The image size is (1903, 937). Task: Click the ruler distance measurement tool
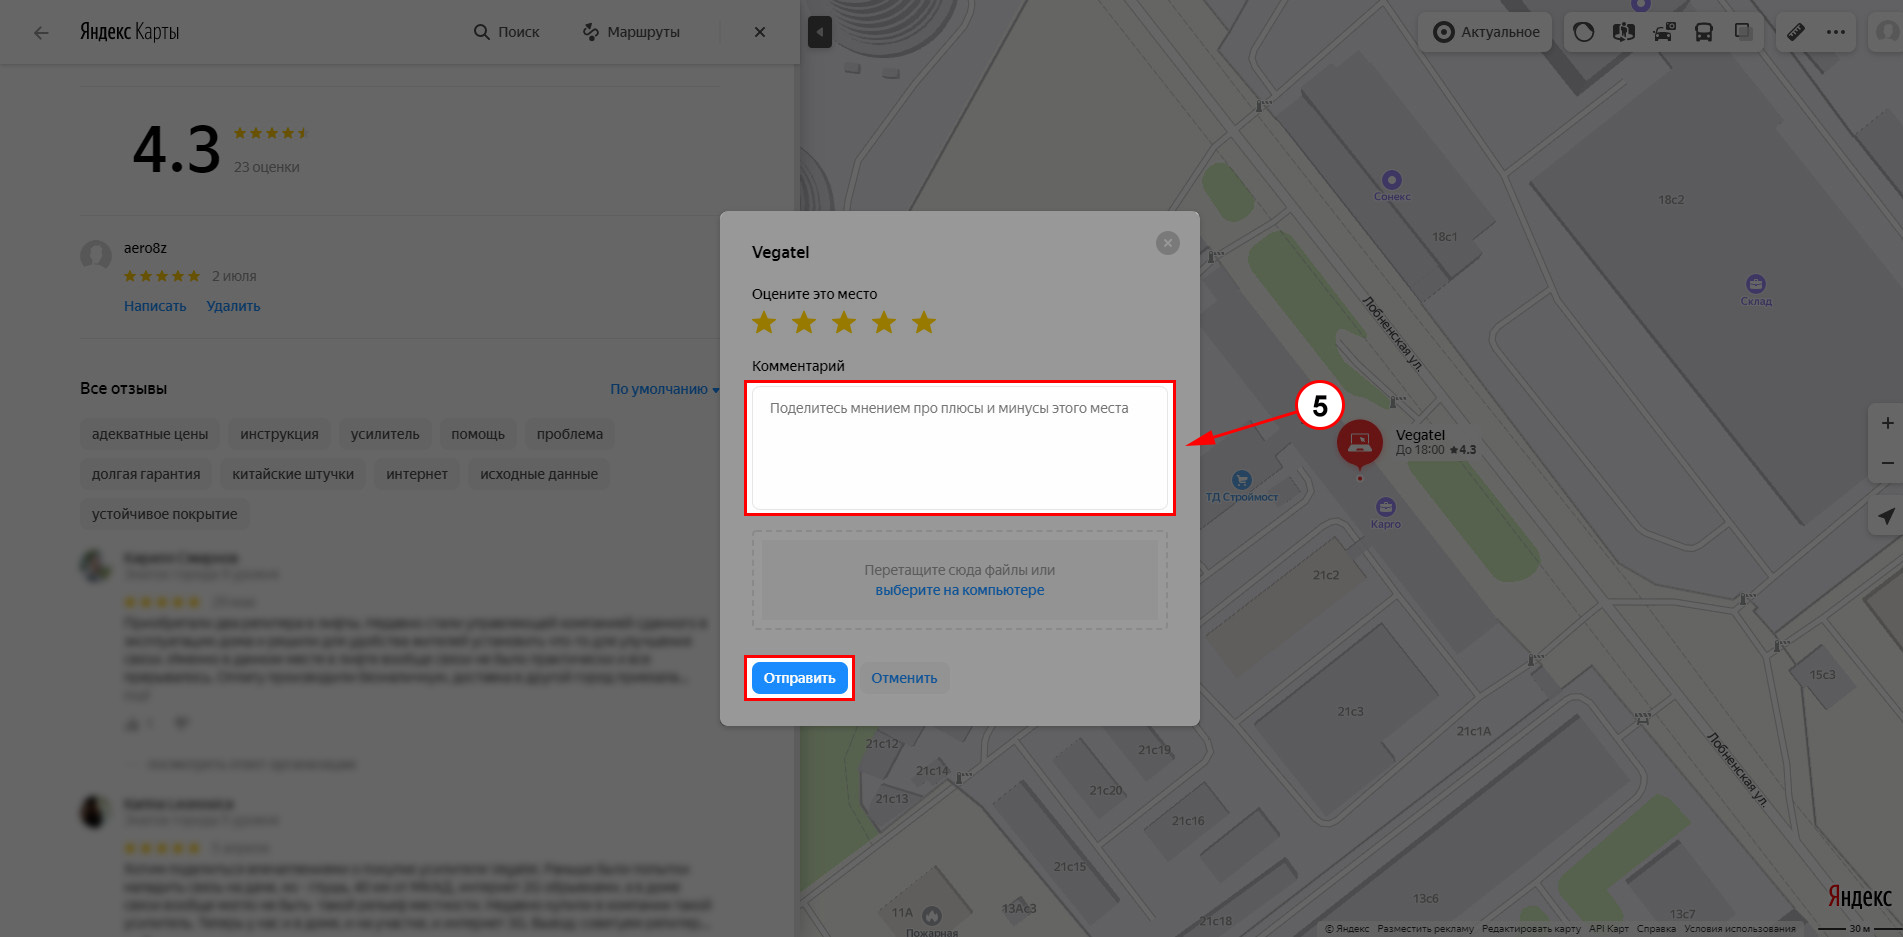click(1796, 32)
